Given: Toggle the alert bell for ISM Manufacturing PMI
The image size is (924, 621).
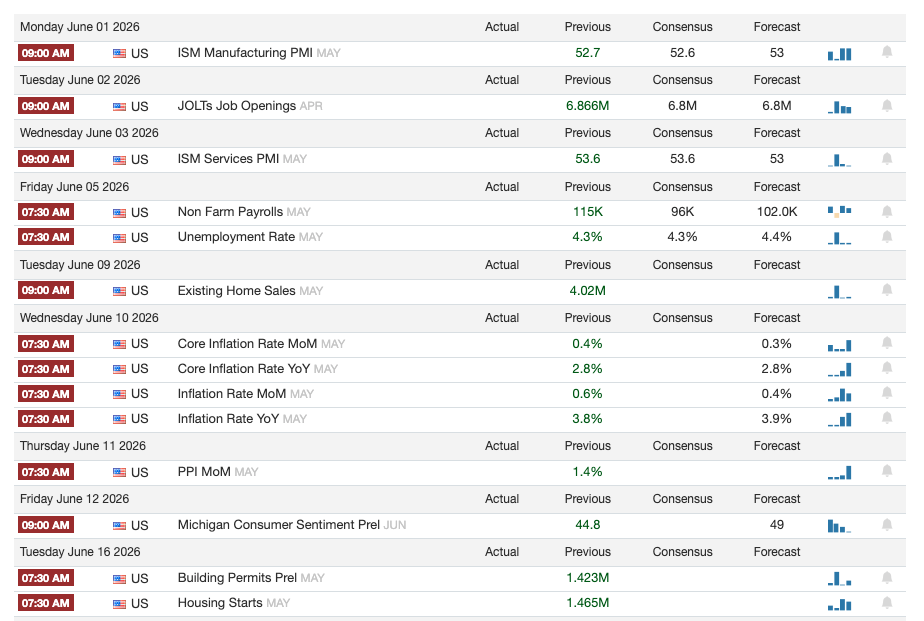Looking at the screenshot, I should (x=887, y=52).
